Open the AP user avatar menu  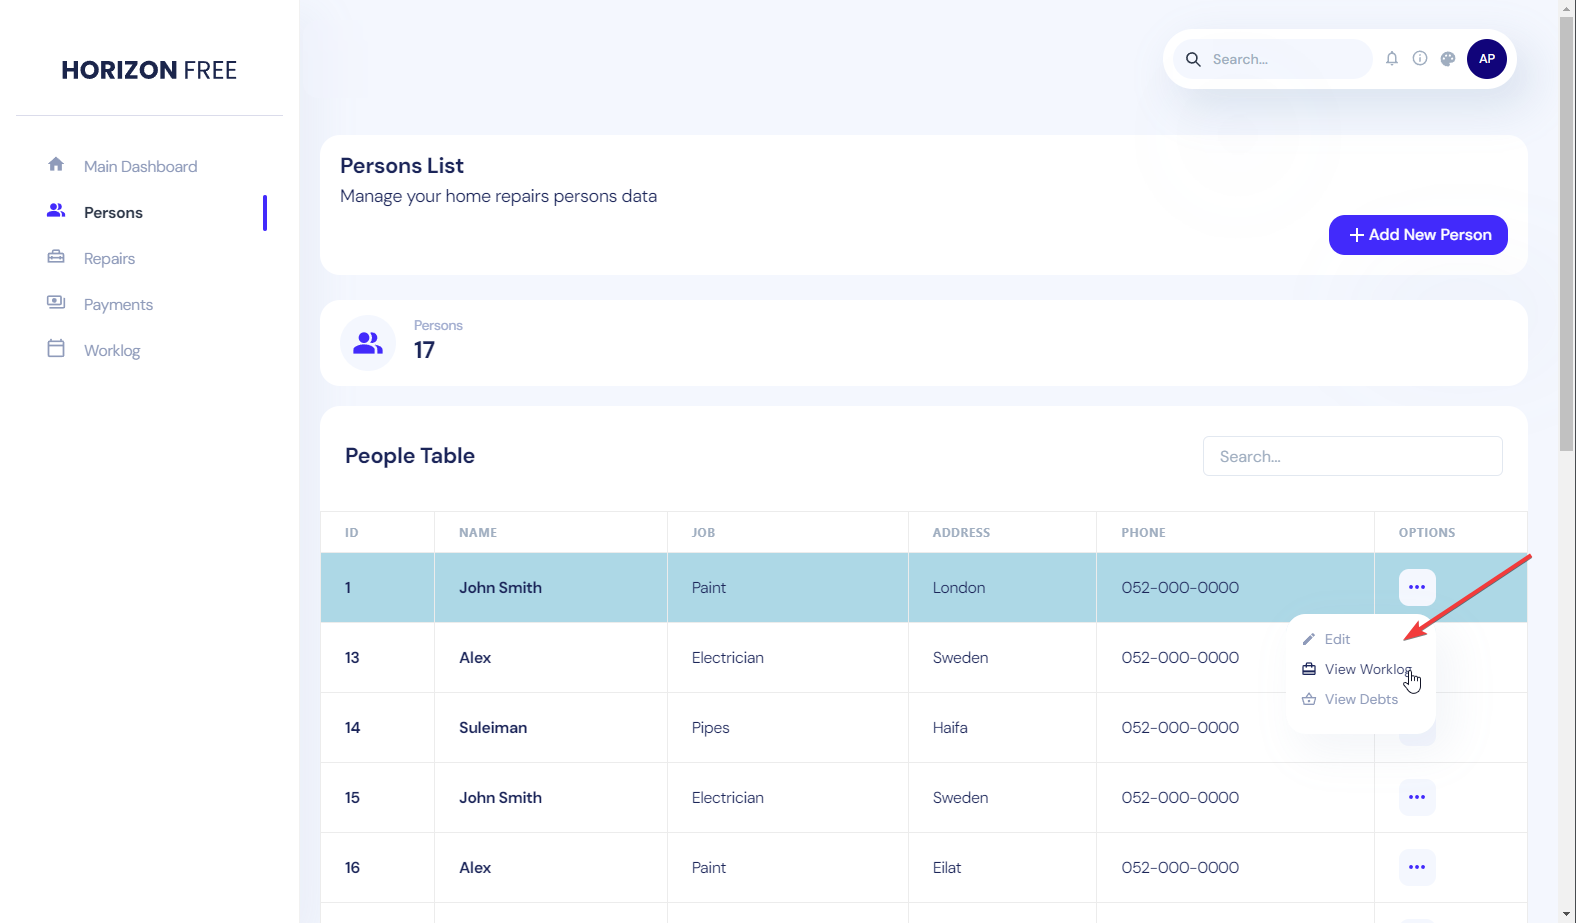pyautogui.click(x=1487, y=59)
